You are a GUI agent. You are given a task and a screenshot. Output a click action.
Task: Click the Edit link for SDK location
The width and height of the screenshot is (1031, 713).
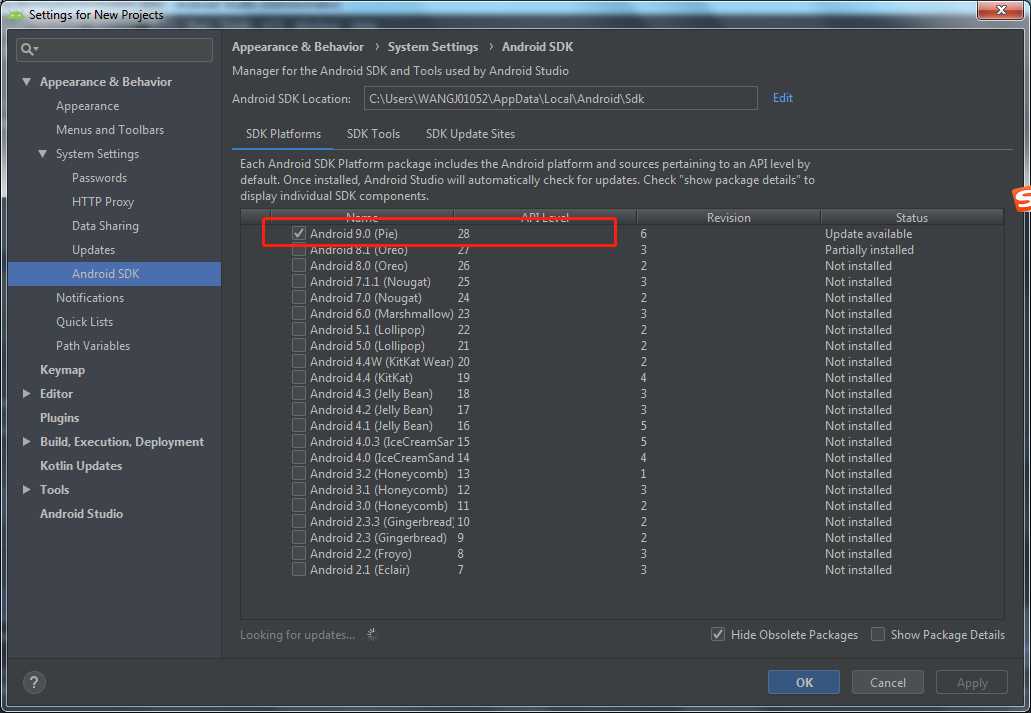(x=782, y=98)
